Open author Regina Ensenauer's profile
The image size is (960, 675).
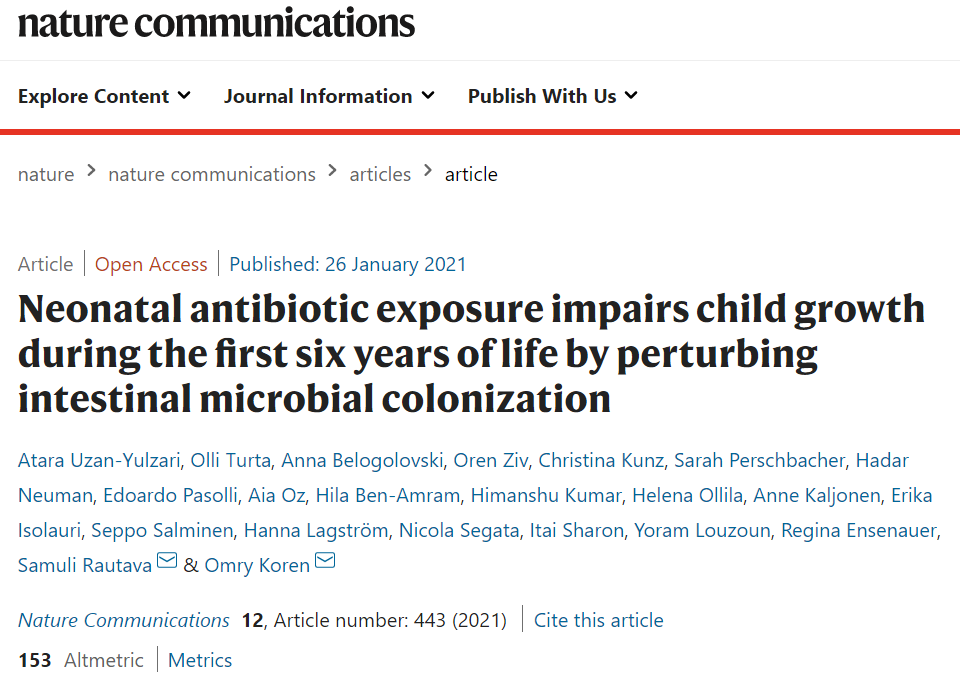pyautogui.click(x=859, y=530)
